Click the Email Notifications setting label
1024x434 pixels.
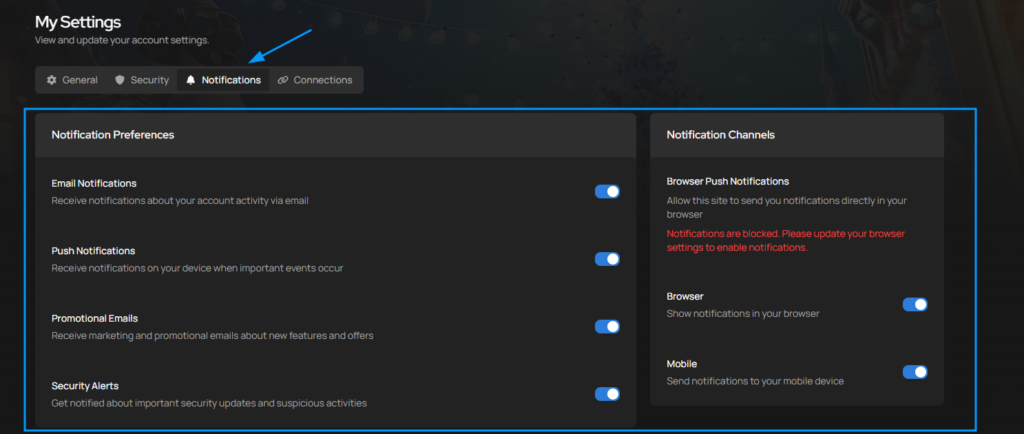point(94,183)
